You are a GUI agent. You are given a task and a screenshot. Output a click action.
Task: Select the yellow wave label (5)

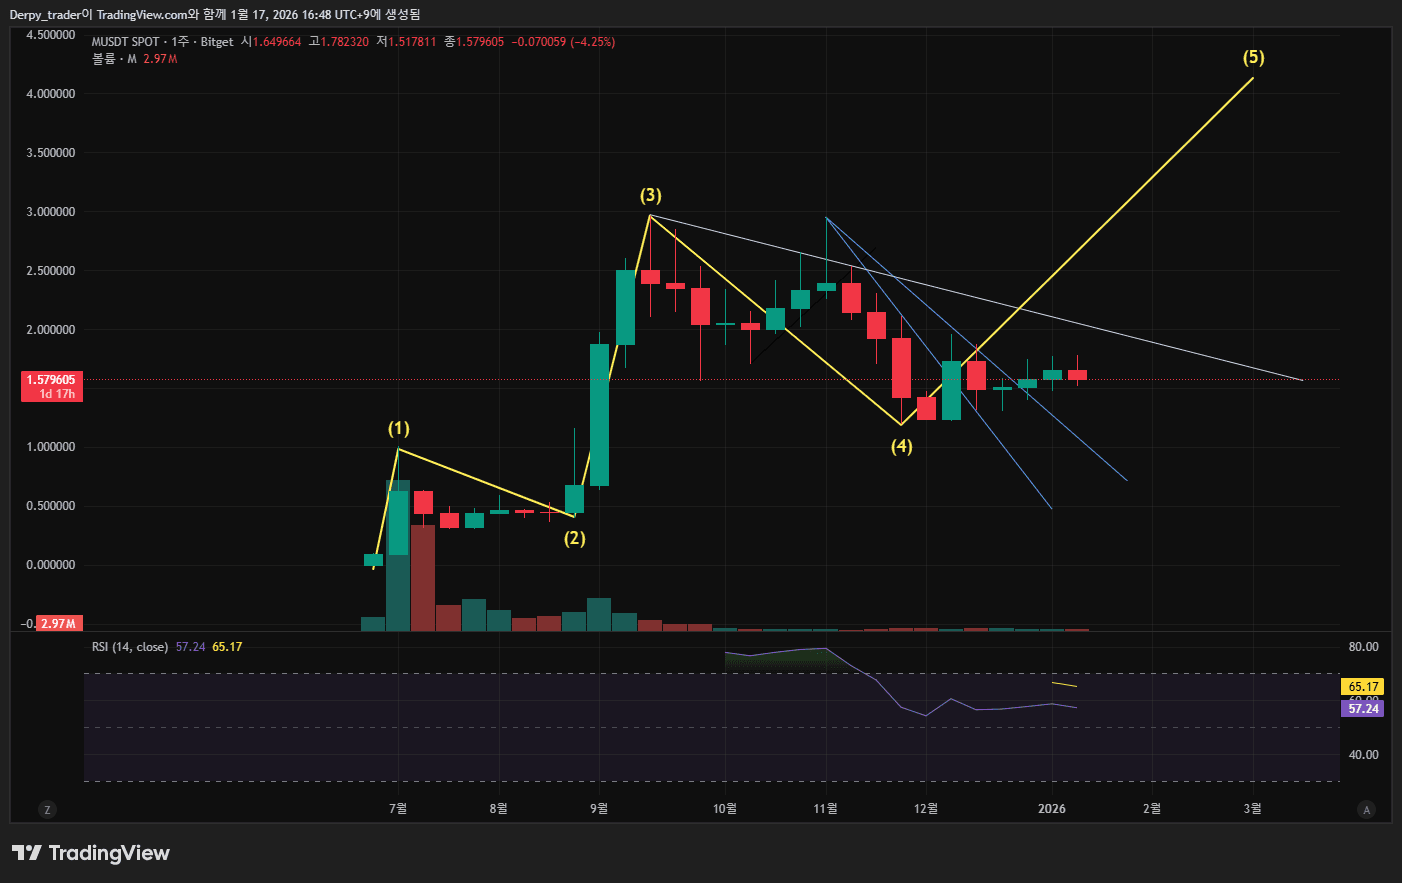(1254, 58)
